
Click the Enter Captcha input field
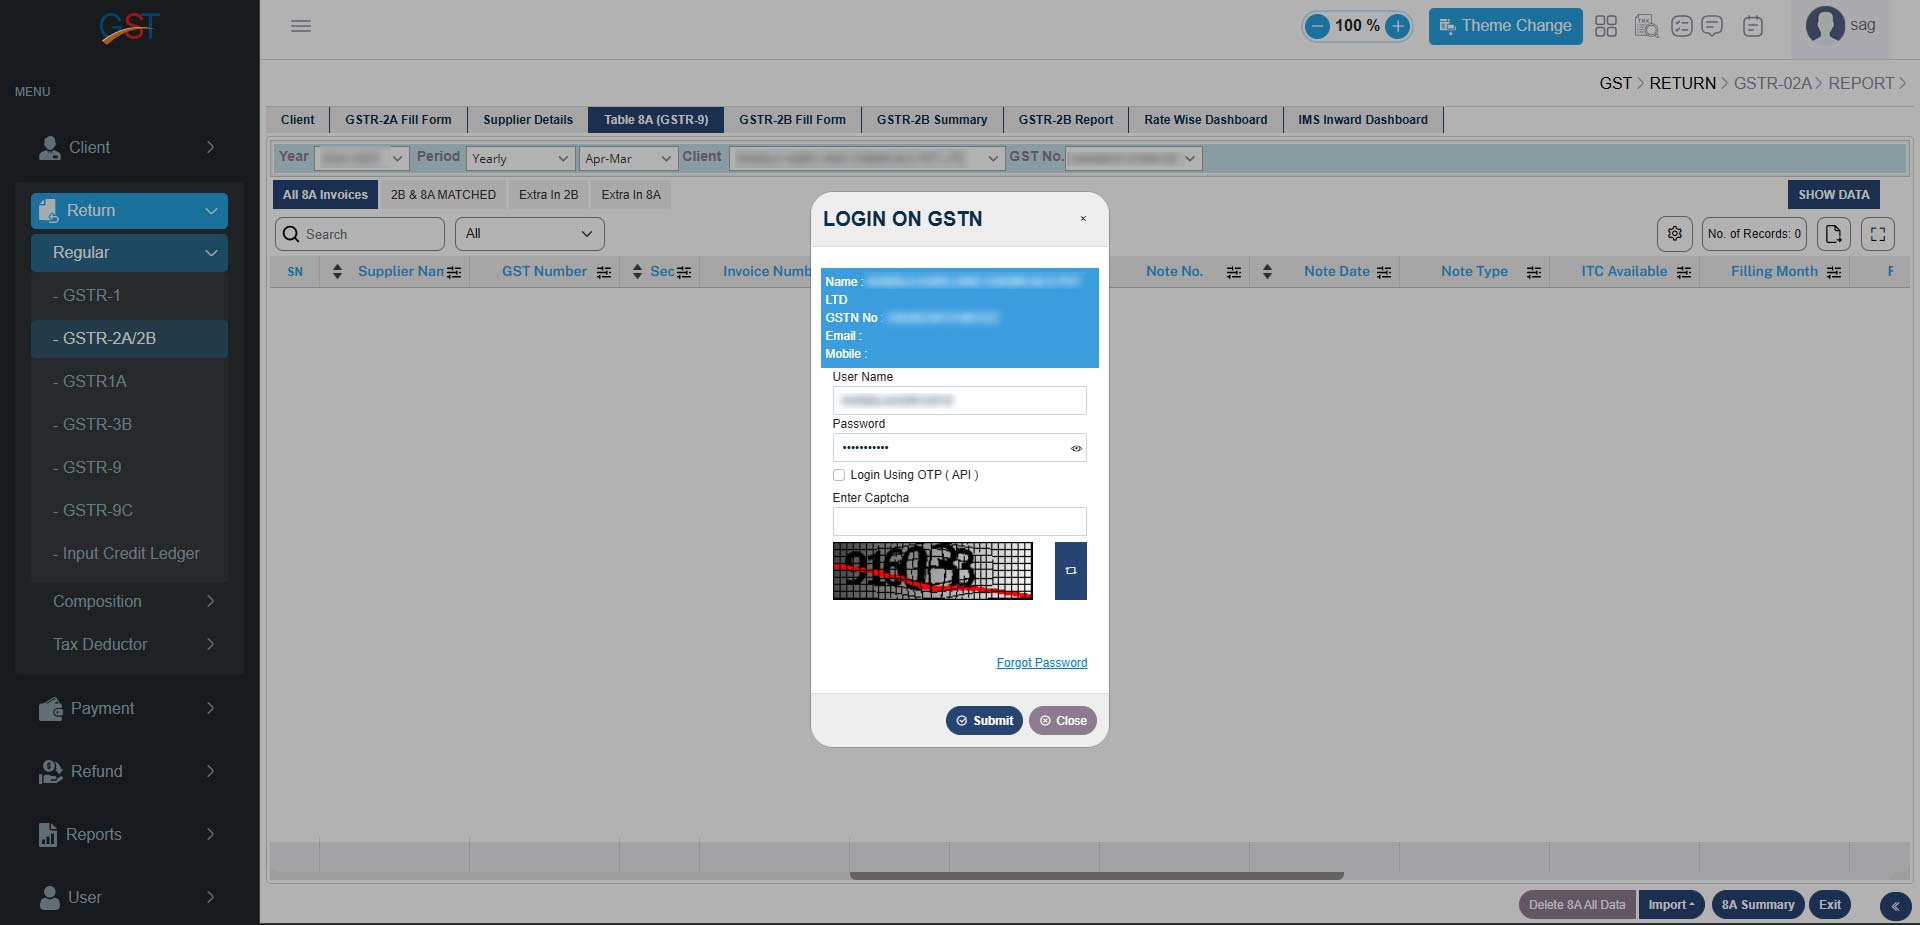pyautogui.click(x=959, y=521)
